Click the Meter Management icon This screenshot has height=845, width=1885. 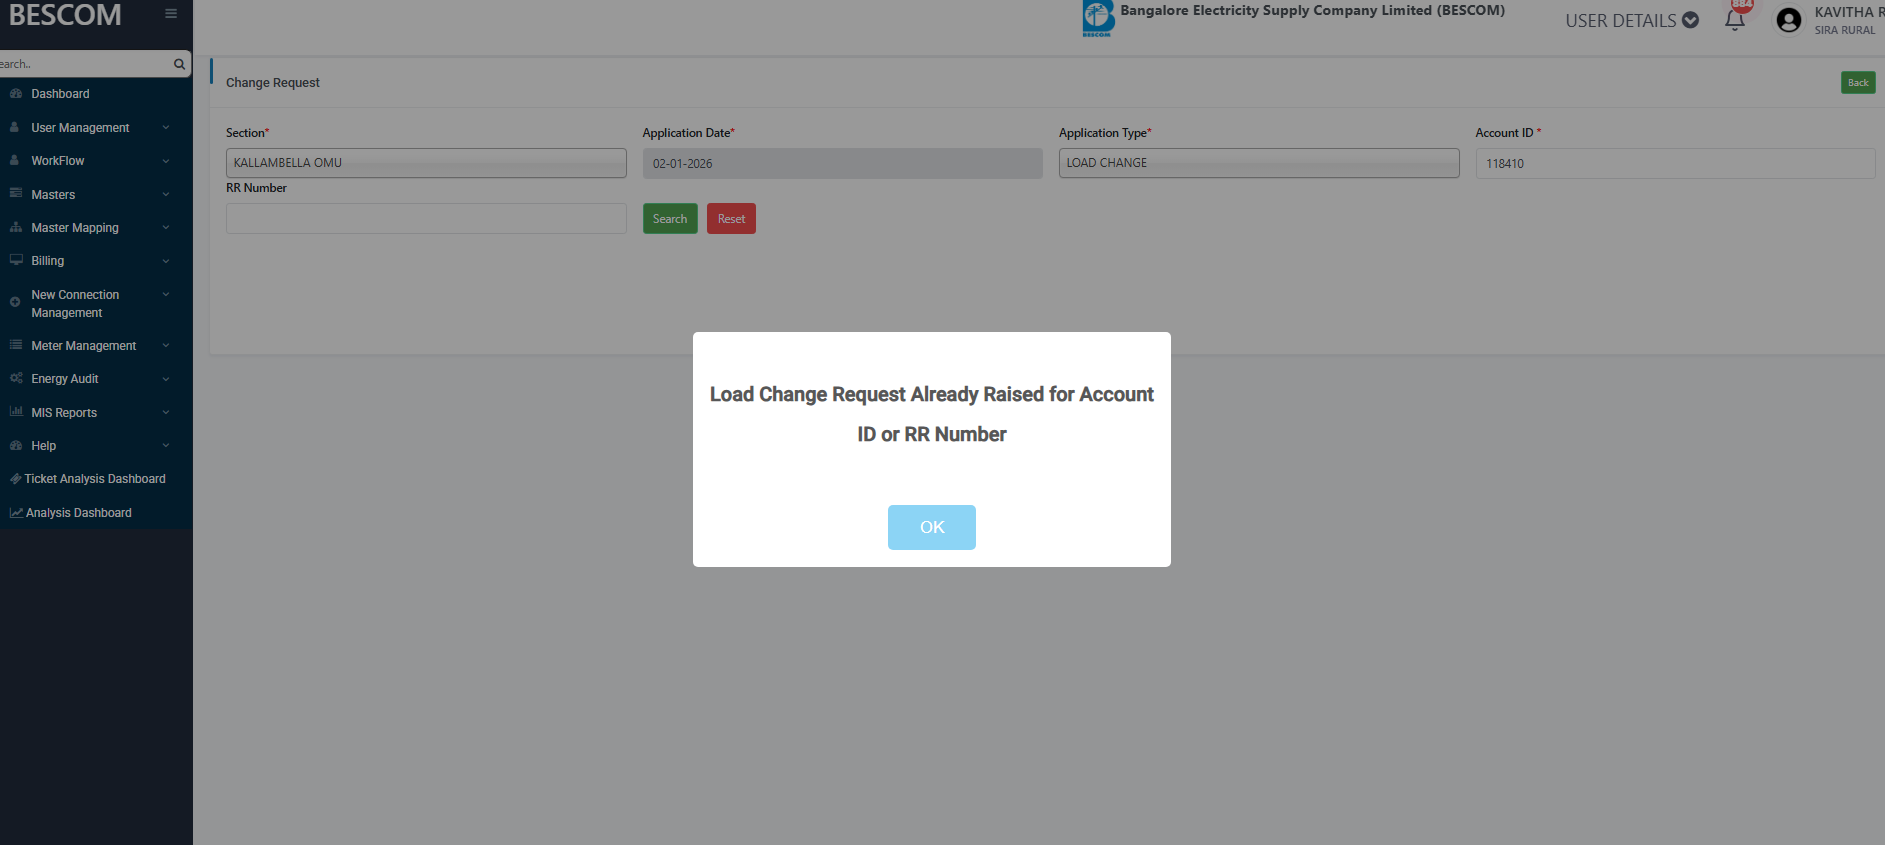16,345
